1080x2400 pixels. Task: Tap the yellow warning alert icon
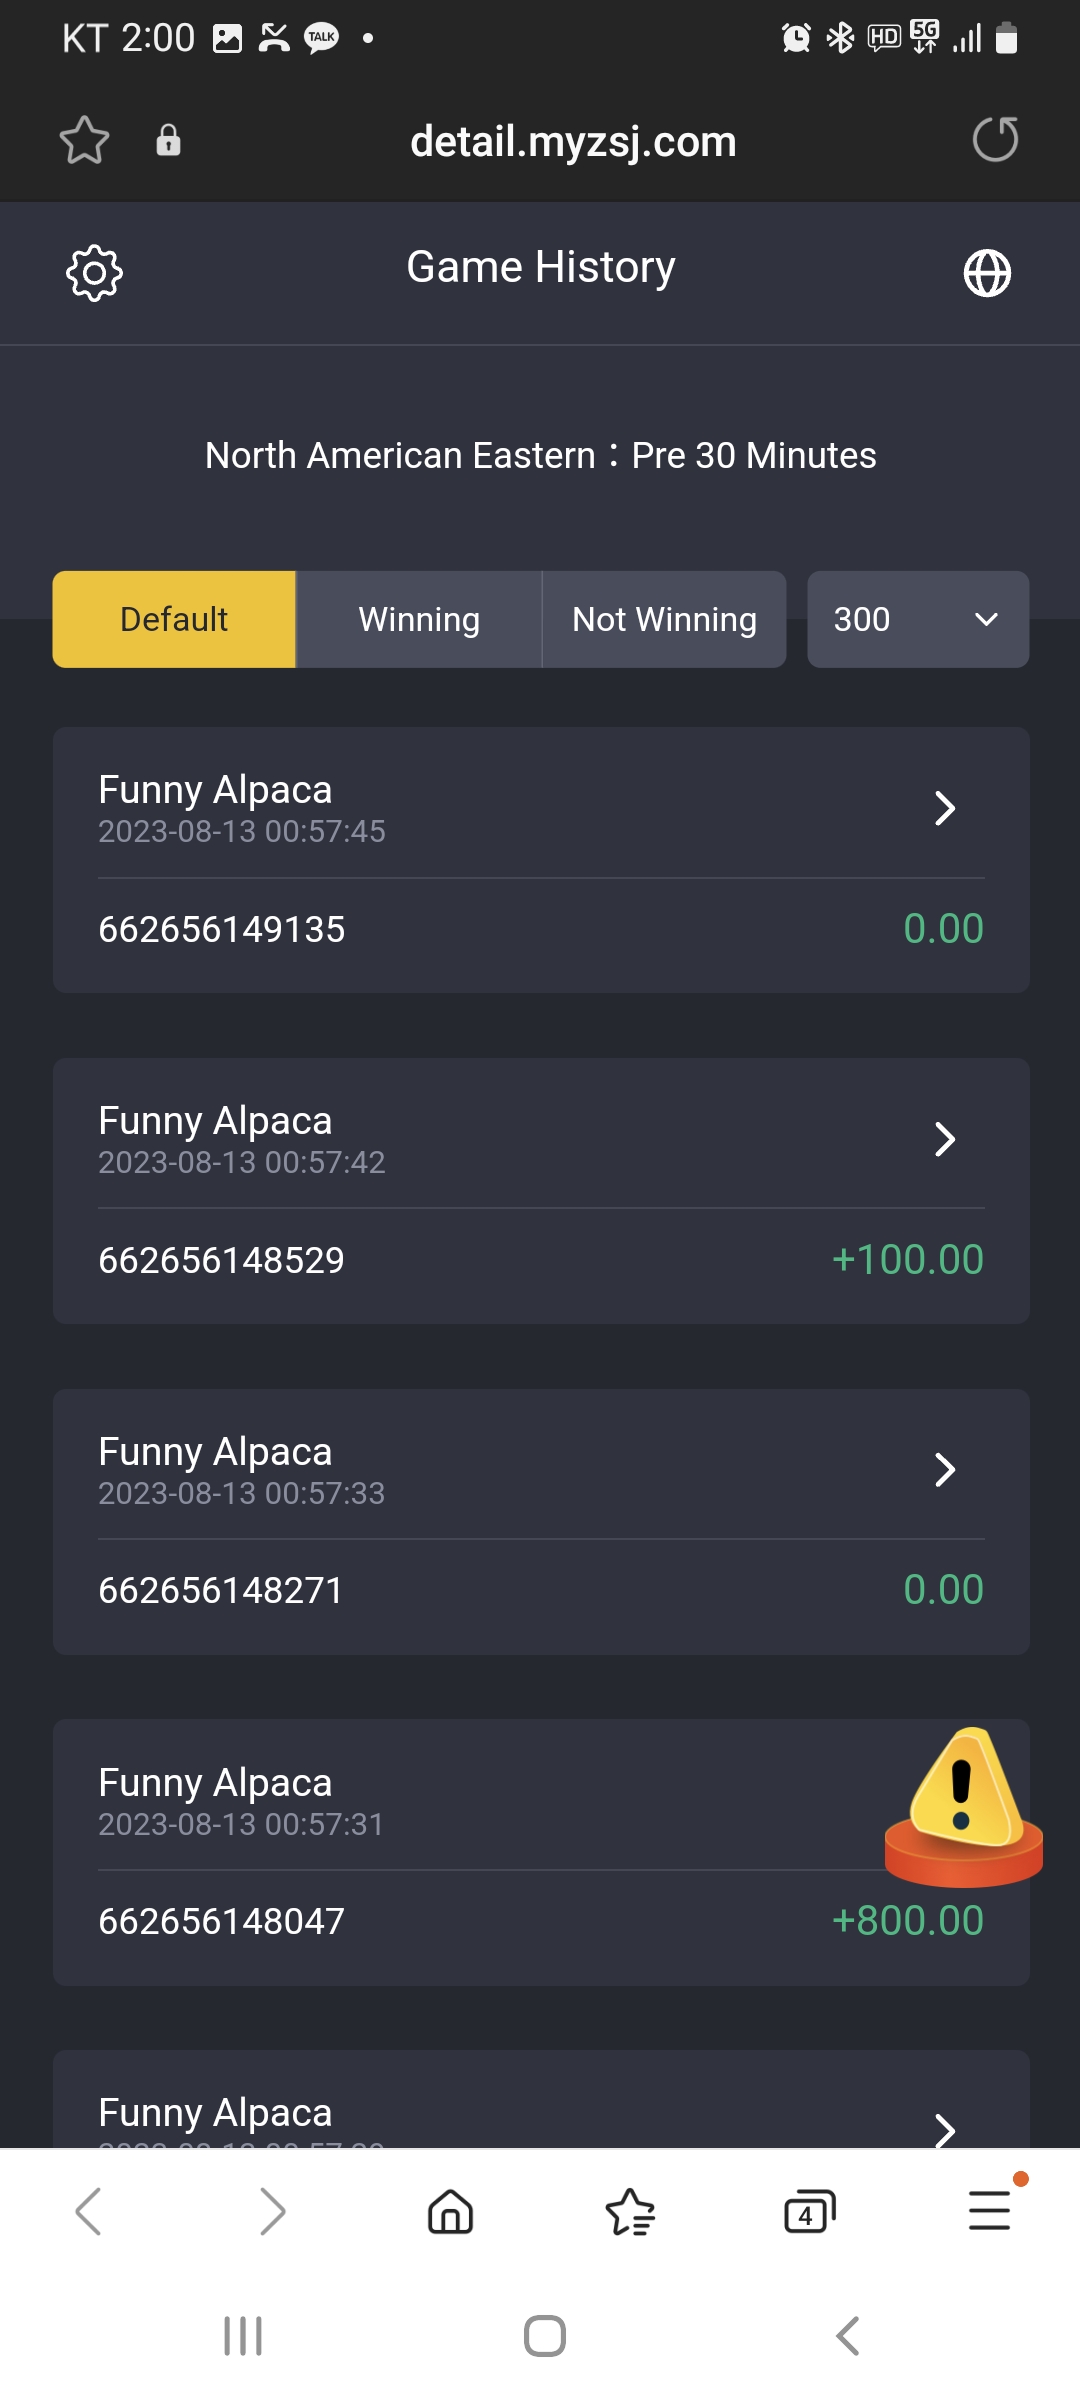(964, 1806)
